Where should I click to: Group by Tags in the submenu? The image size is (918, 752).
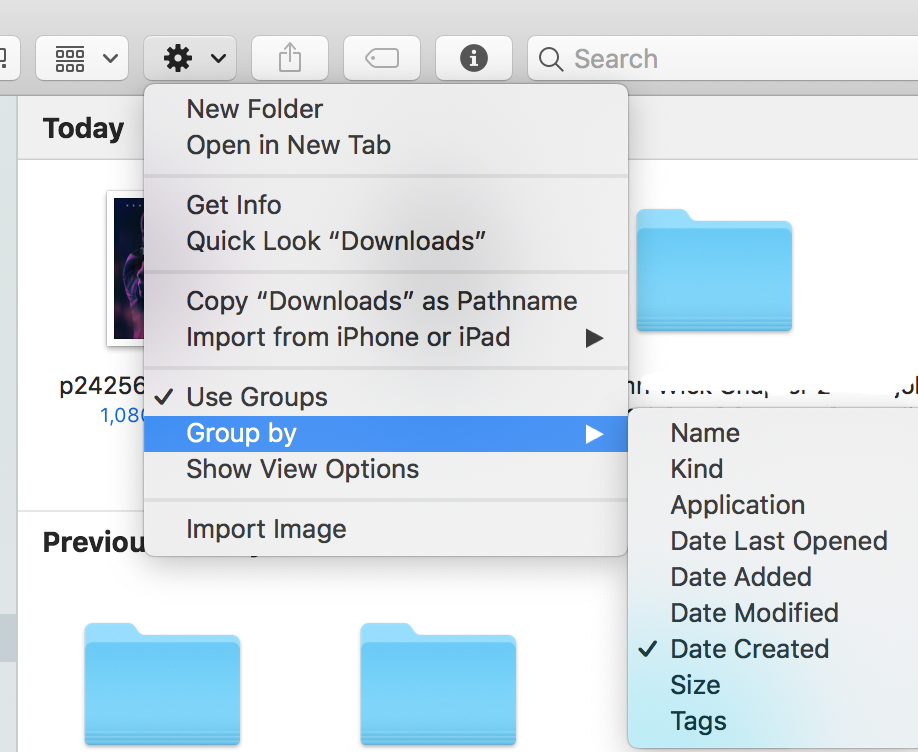coord(773,722)
